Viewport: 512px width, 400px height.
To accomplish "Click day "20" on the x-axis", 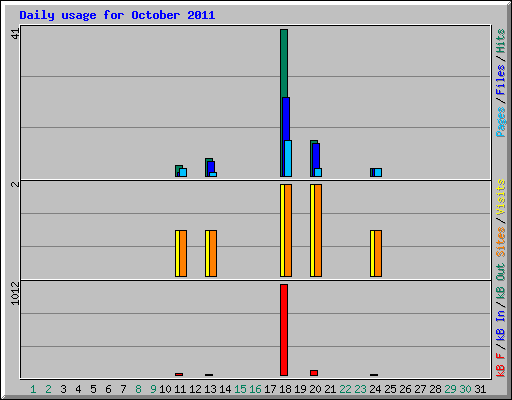I will (x=315, y=389).
